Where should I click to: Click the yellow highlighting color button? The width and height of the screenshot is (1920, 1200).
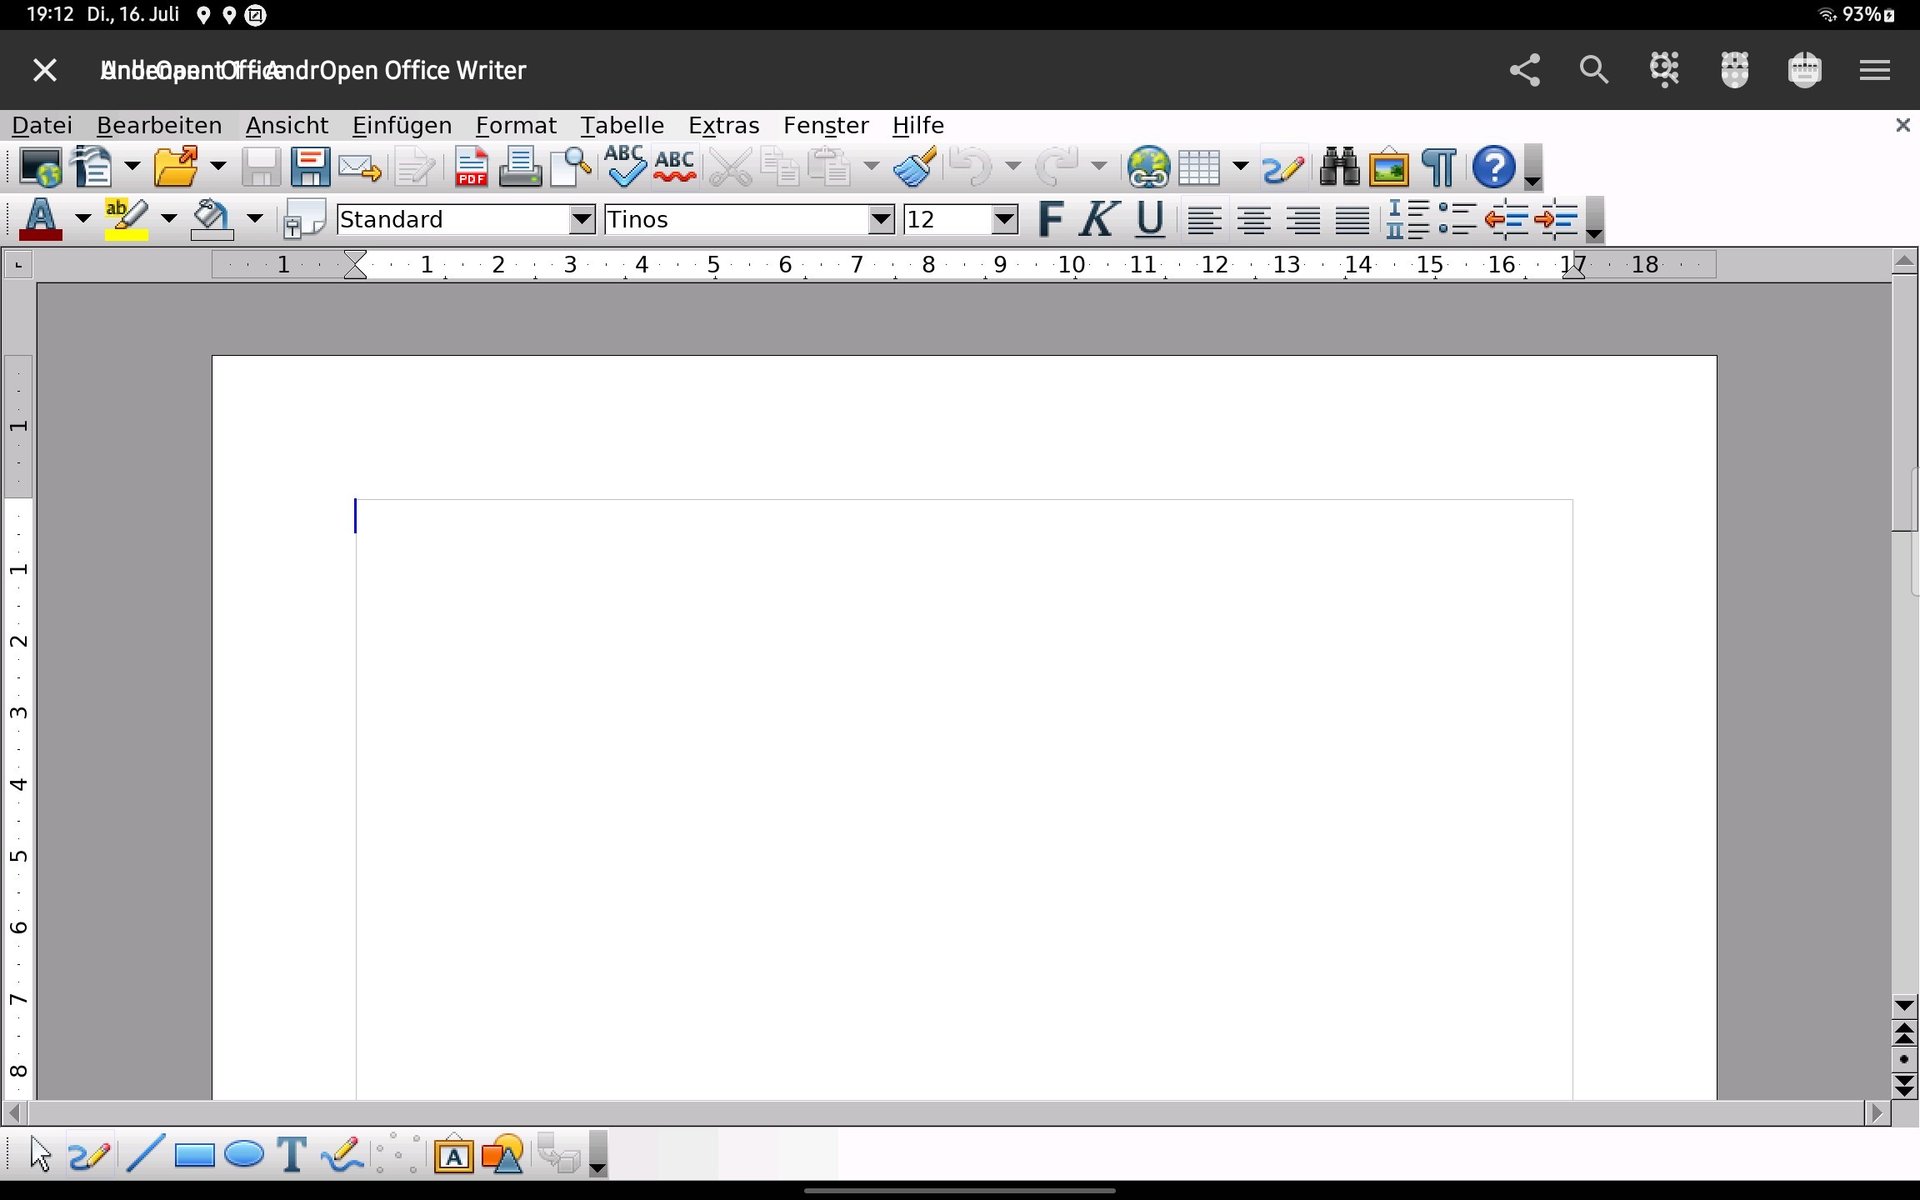coord(126,219)
